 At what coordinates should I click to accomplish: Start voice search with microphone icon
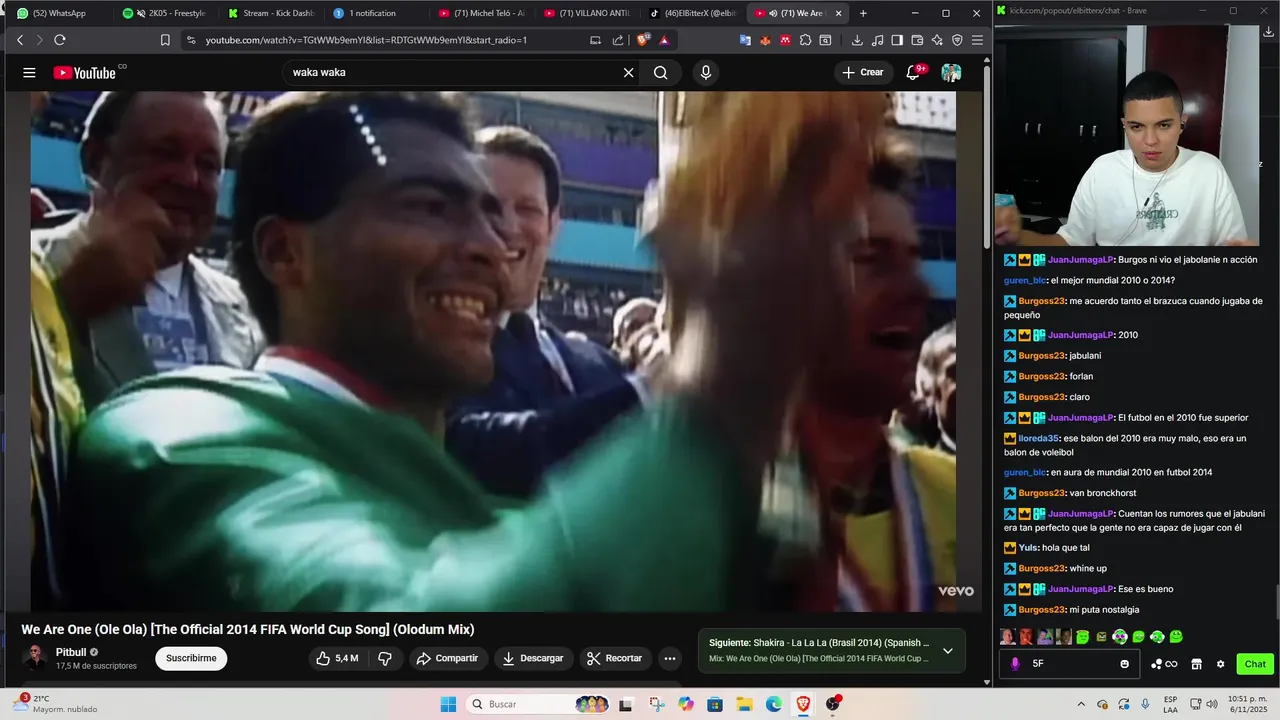pos(706,72)
